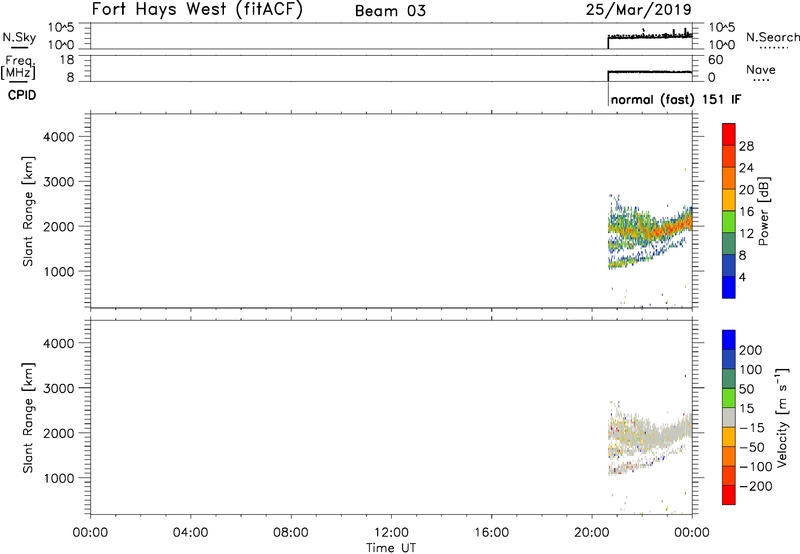Click the '04:00' time tick label

point(190,533)
